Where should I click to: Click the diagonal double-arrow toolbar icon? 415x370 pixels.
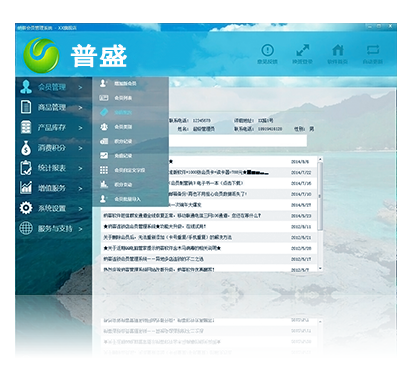click(302, 50)
